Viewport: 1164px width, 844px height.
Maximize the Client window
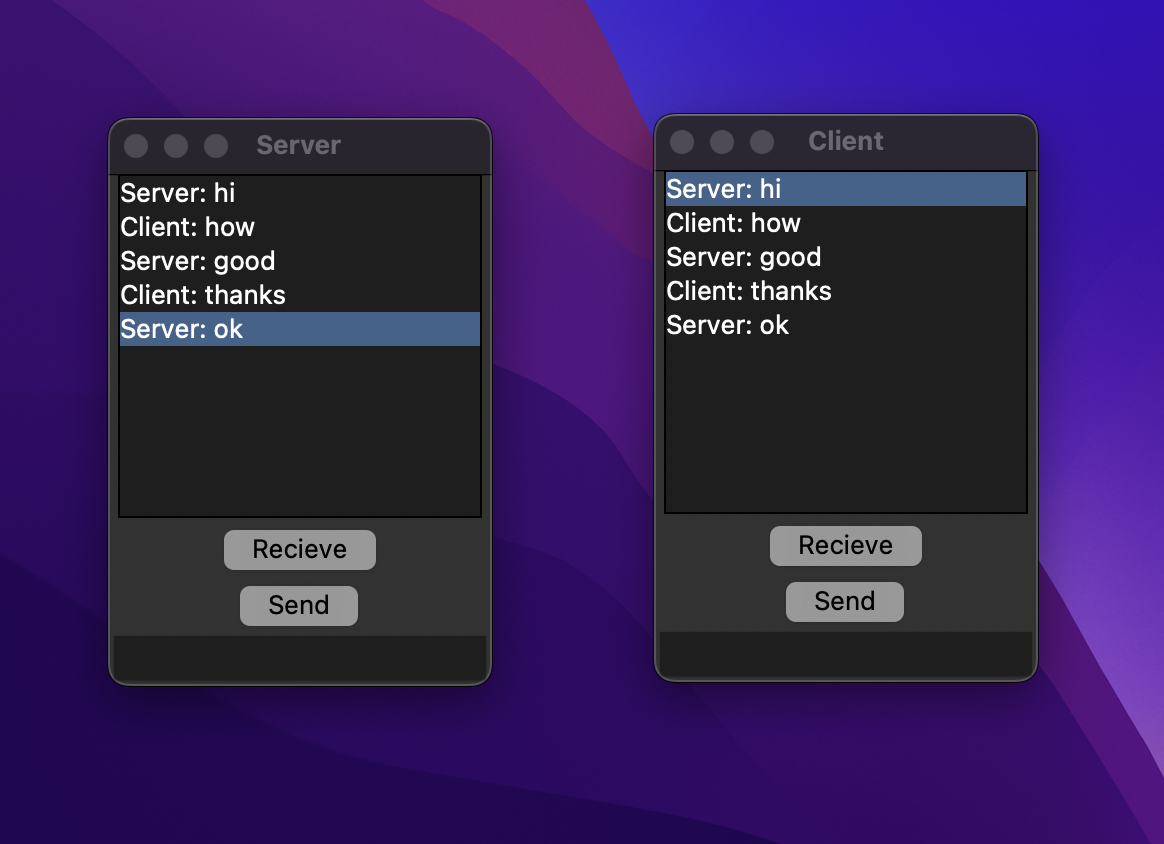[x=762, y=142]
